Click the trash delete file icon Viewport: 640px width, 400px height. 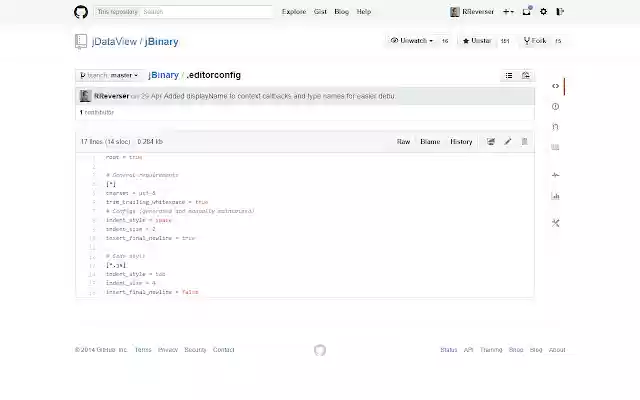point(524,142)
